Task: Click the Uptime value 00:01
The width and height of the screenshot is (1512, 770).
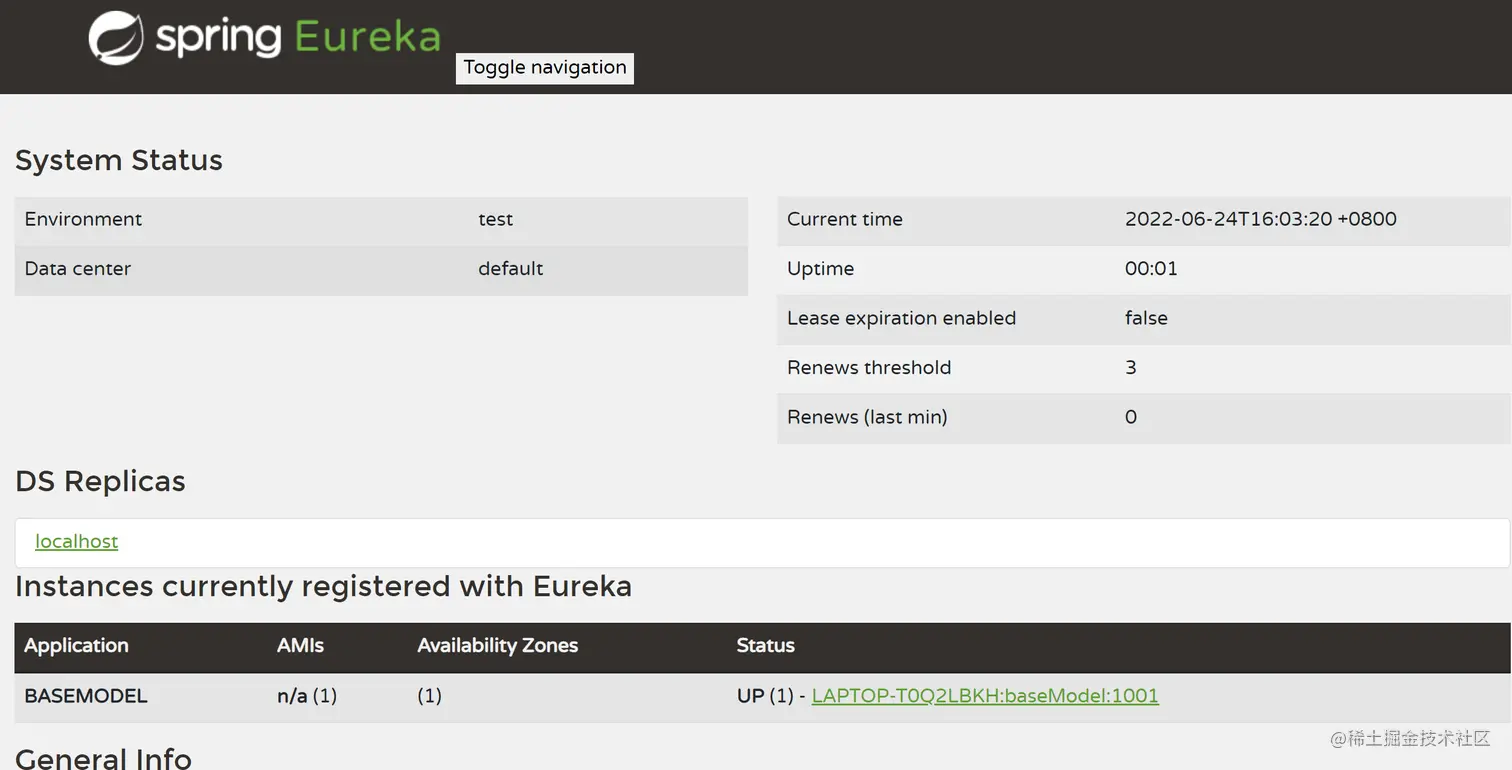Action: [x=1151, y=269]
